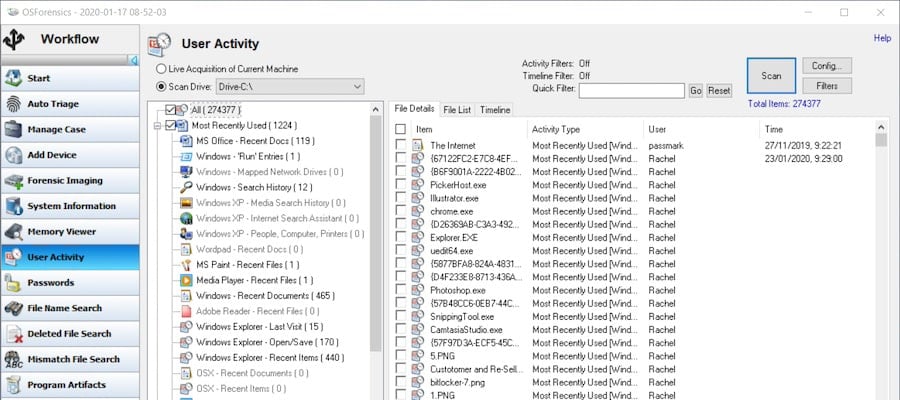Image resolution: width=900 pixels, height=400 pixels.
Task: Toggle the All (274377) checkbox
Action: point(170,110)
